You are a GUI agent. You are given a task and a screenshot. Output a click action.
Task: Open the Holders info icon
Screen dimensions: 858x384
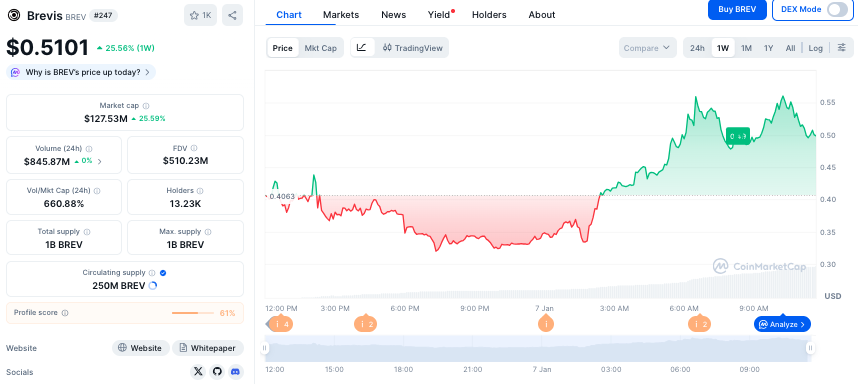click(x=200, y=191)
